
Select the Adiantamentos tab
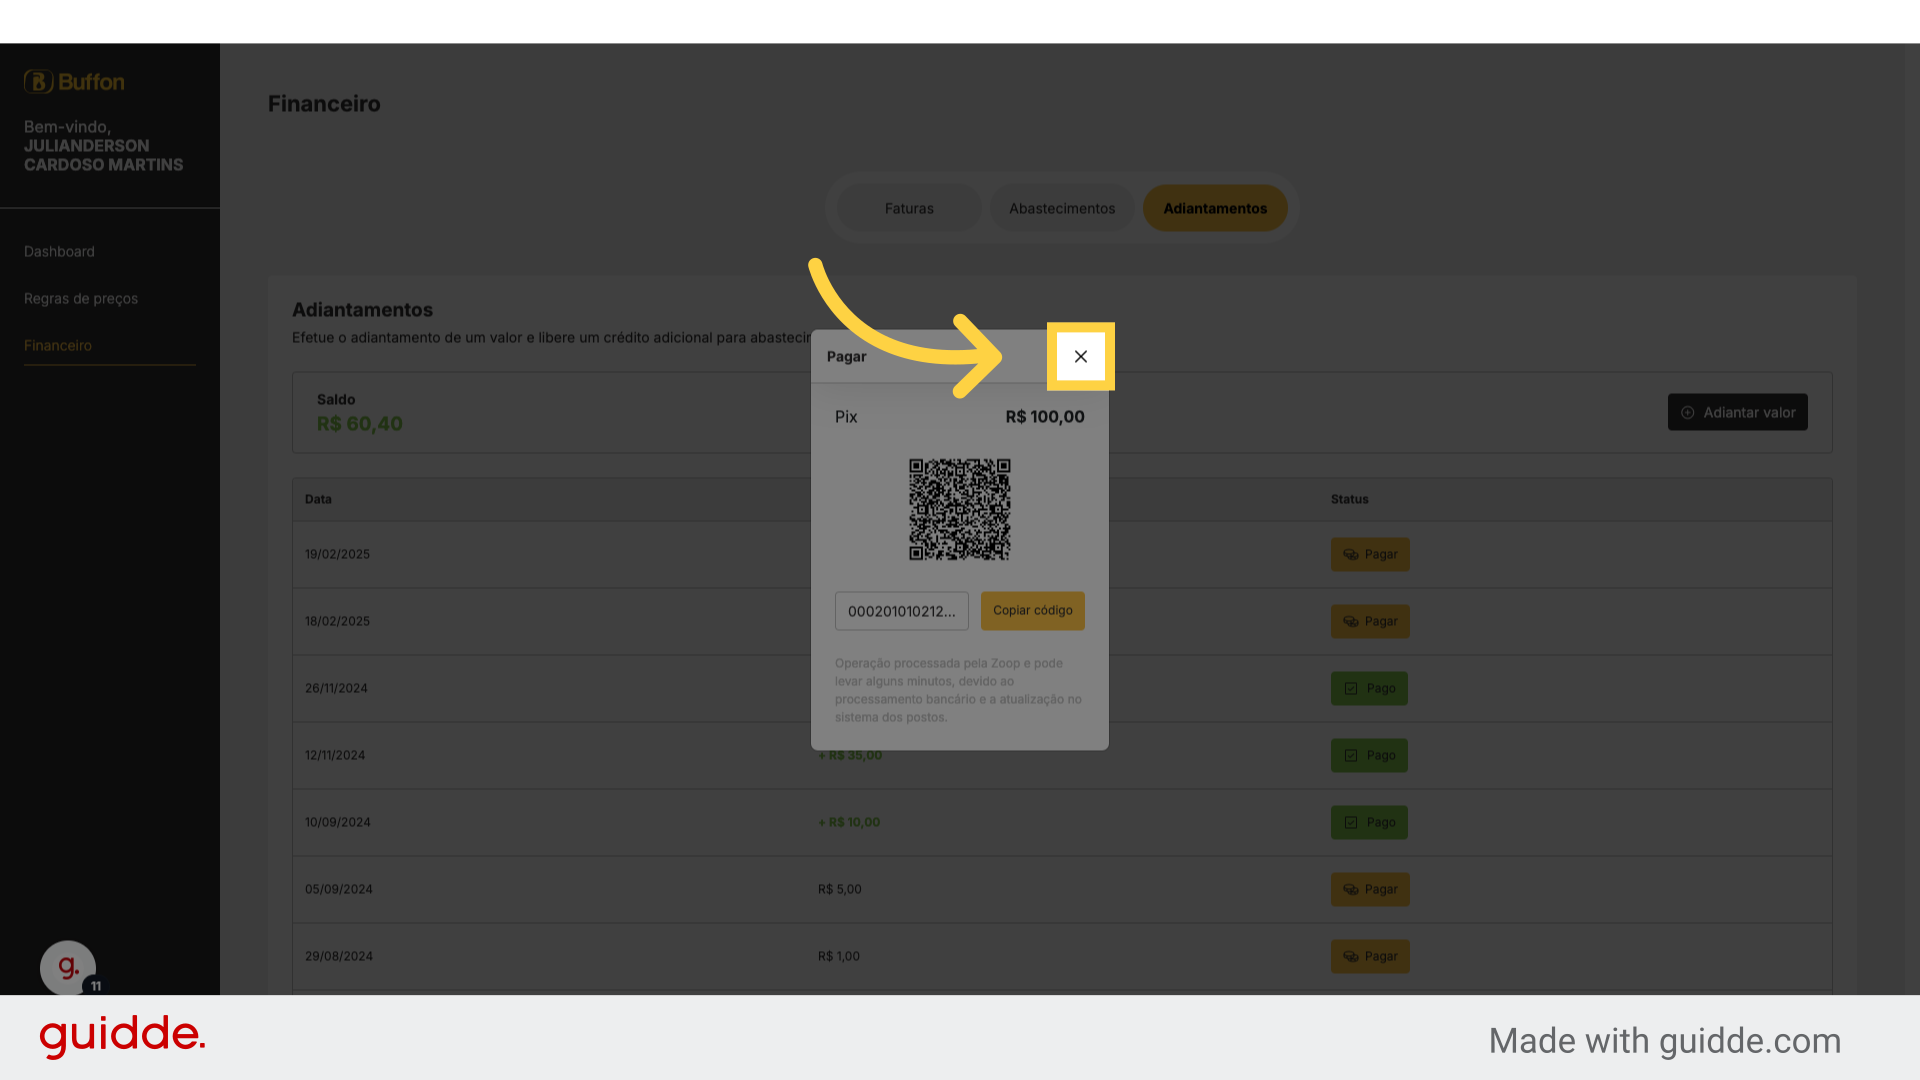tap(1215, 208)
